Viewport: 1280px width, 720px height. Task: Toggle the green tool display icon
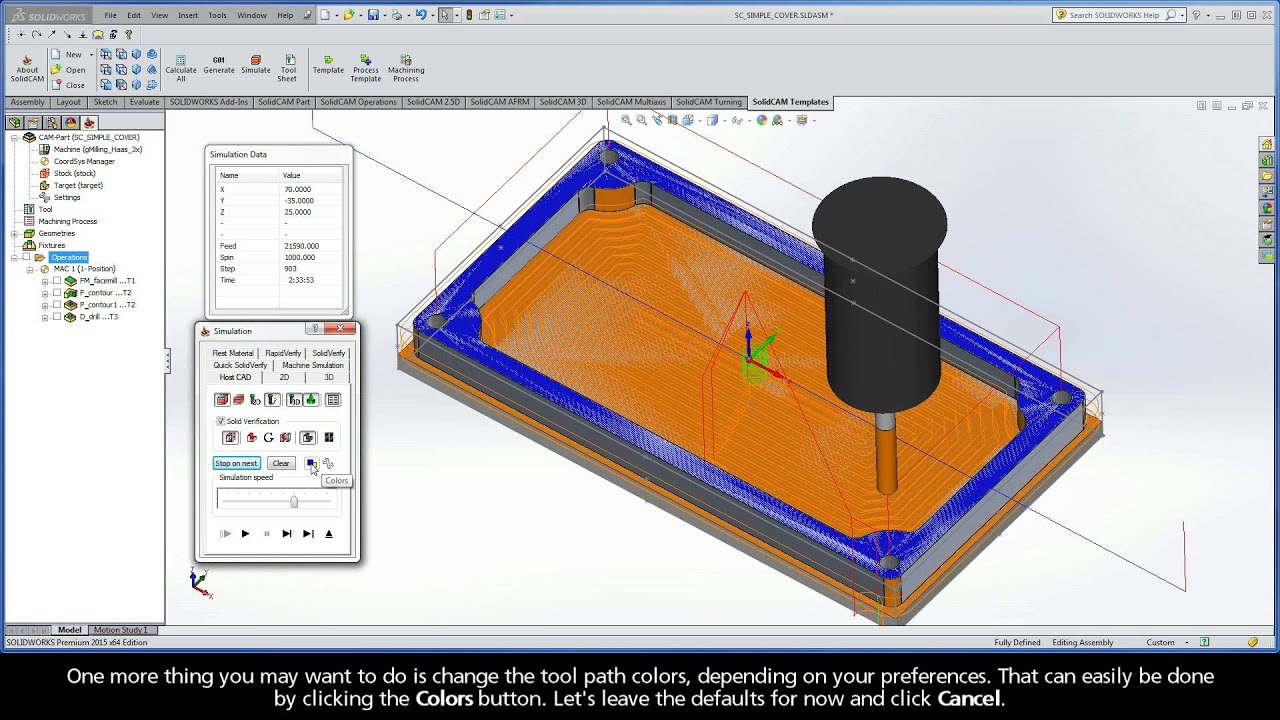311,400
